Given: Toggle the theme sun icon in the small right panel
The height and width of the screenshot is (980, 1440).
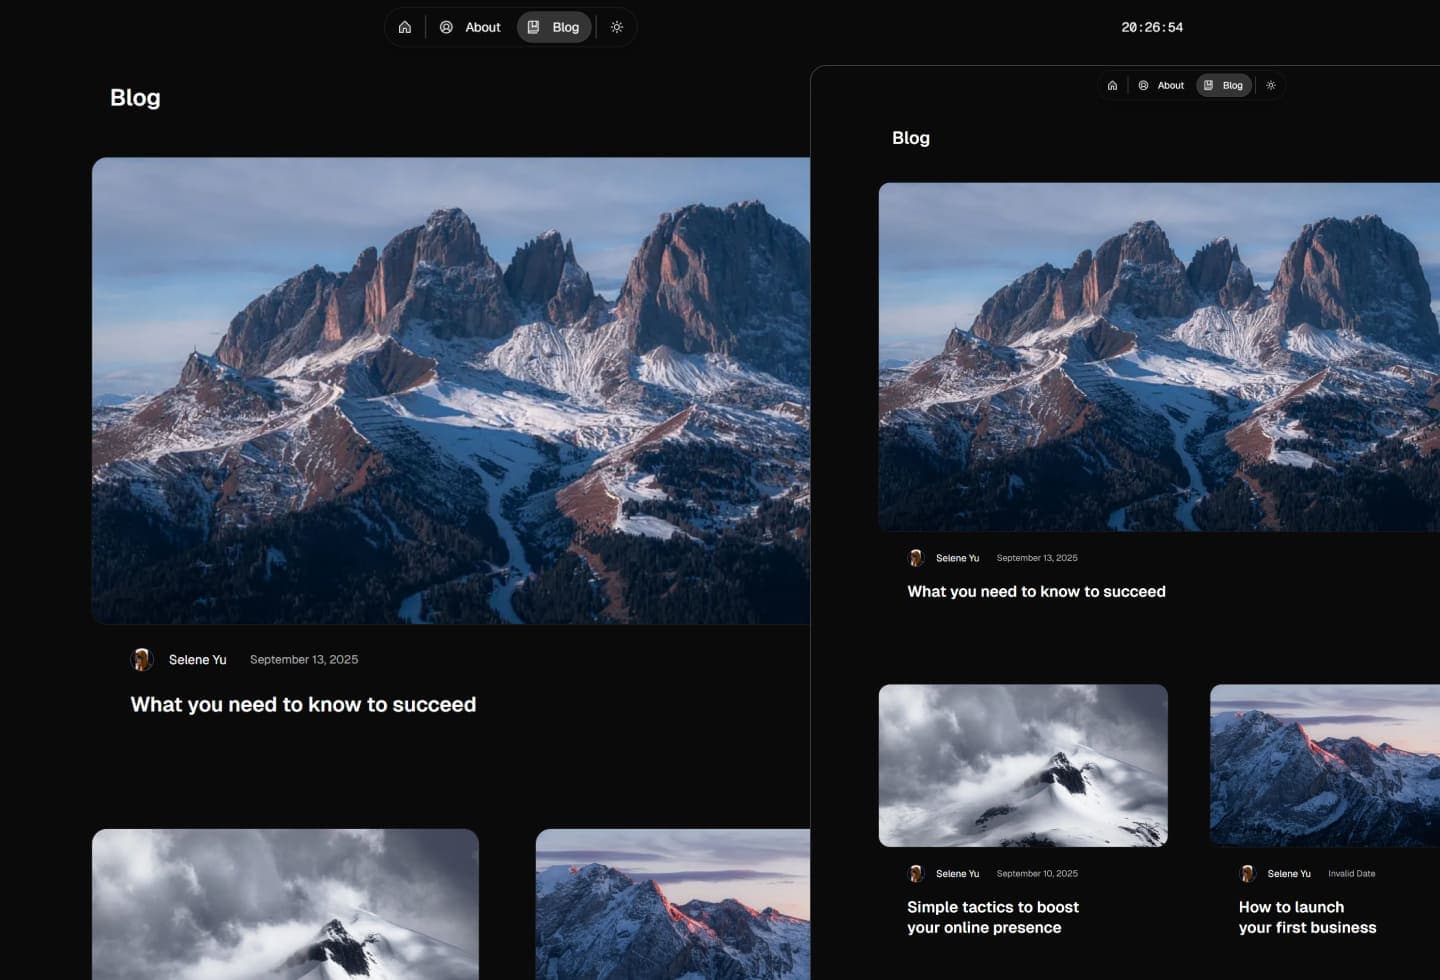Looking at the screenshot, I should pyautogui.click(x=1271, y=85).
